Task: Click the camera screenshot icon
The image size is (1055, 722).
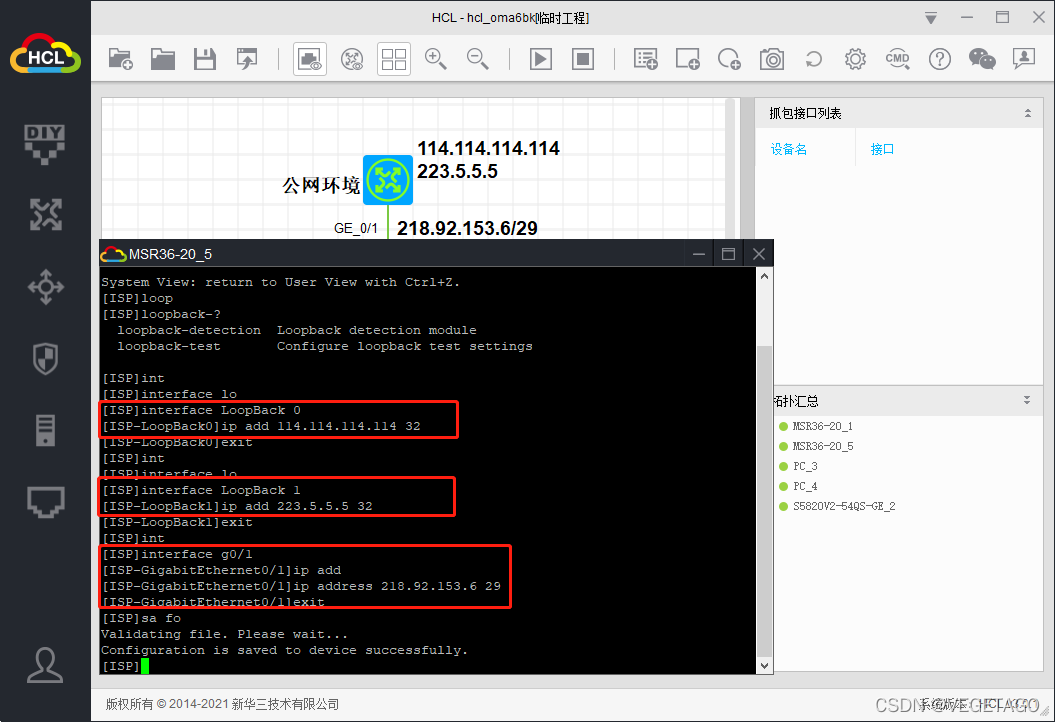Action: pos(771,59)
